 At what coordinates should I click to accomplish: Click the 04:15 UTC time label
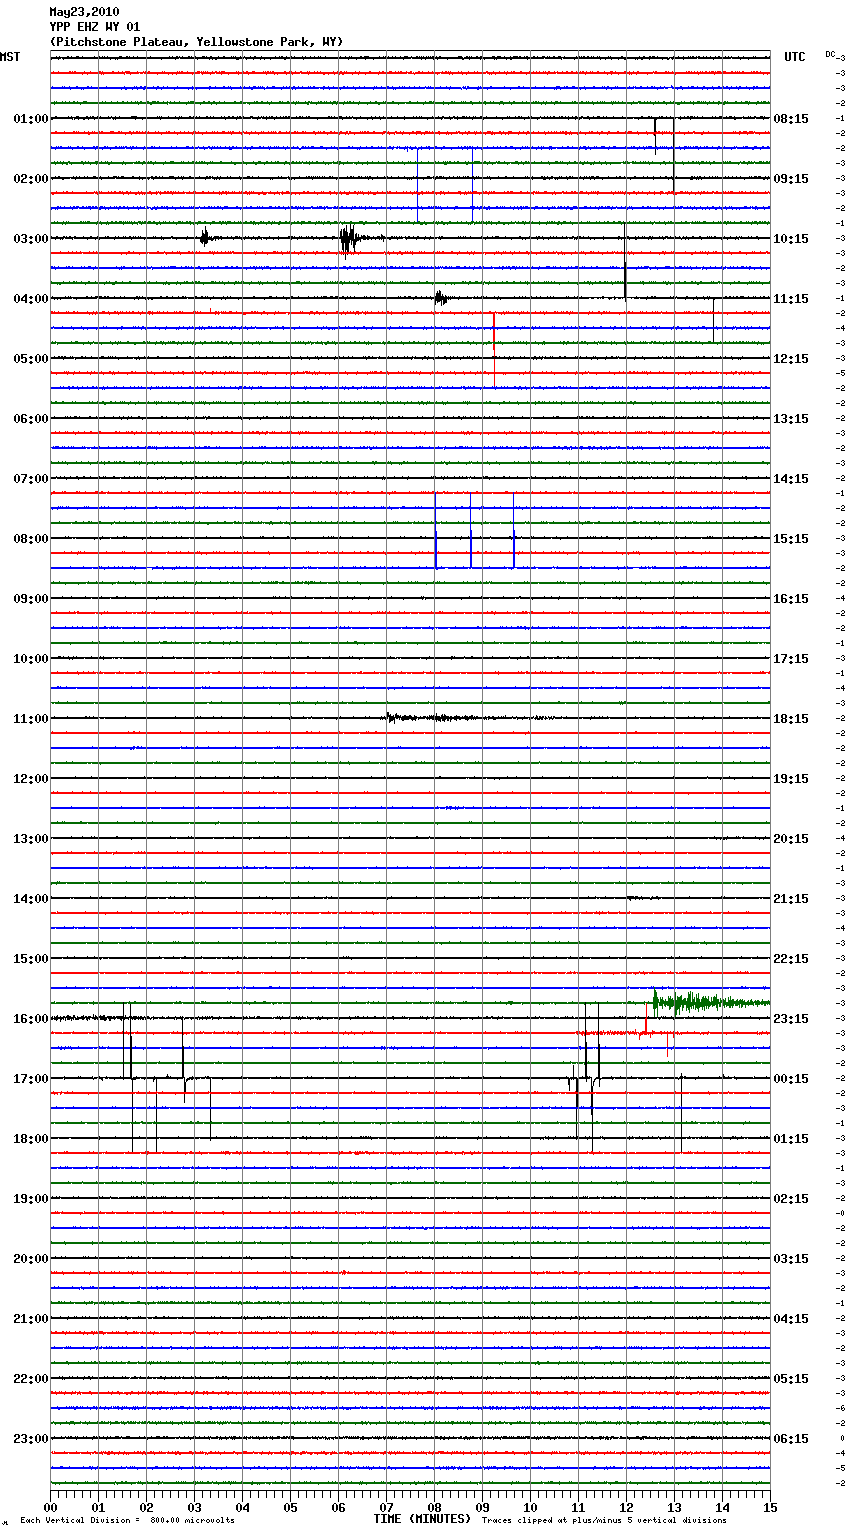click(x=791, y=1319)
